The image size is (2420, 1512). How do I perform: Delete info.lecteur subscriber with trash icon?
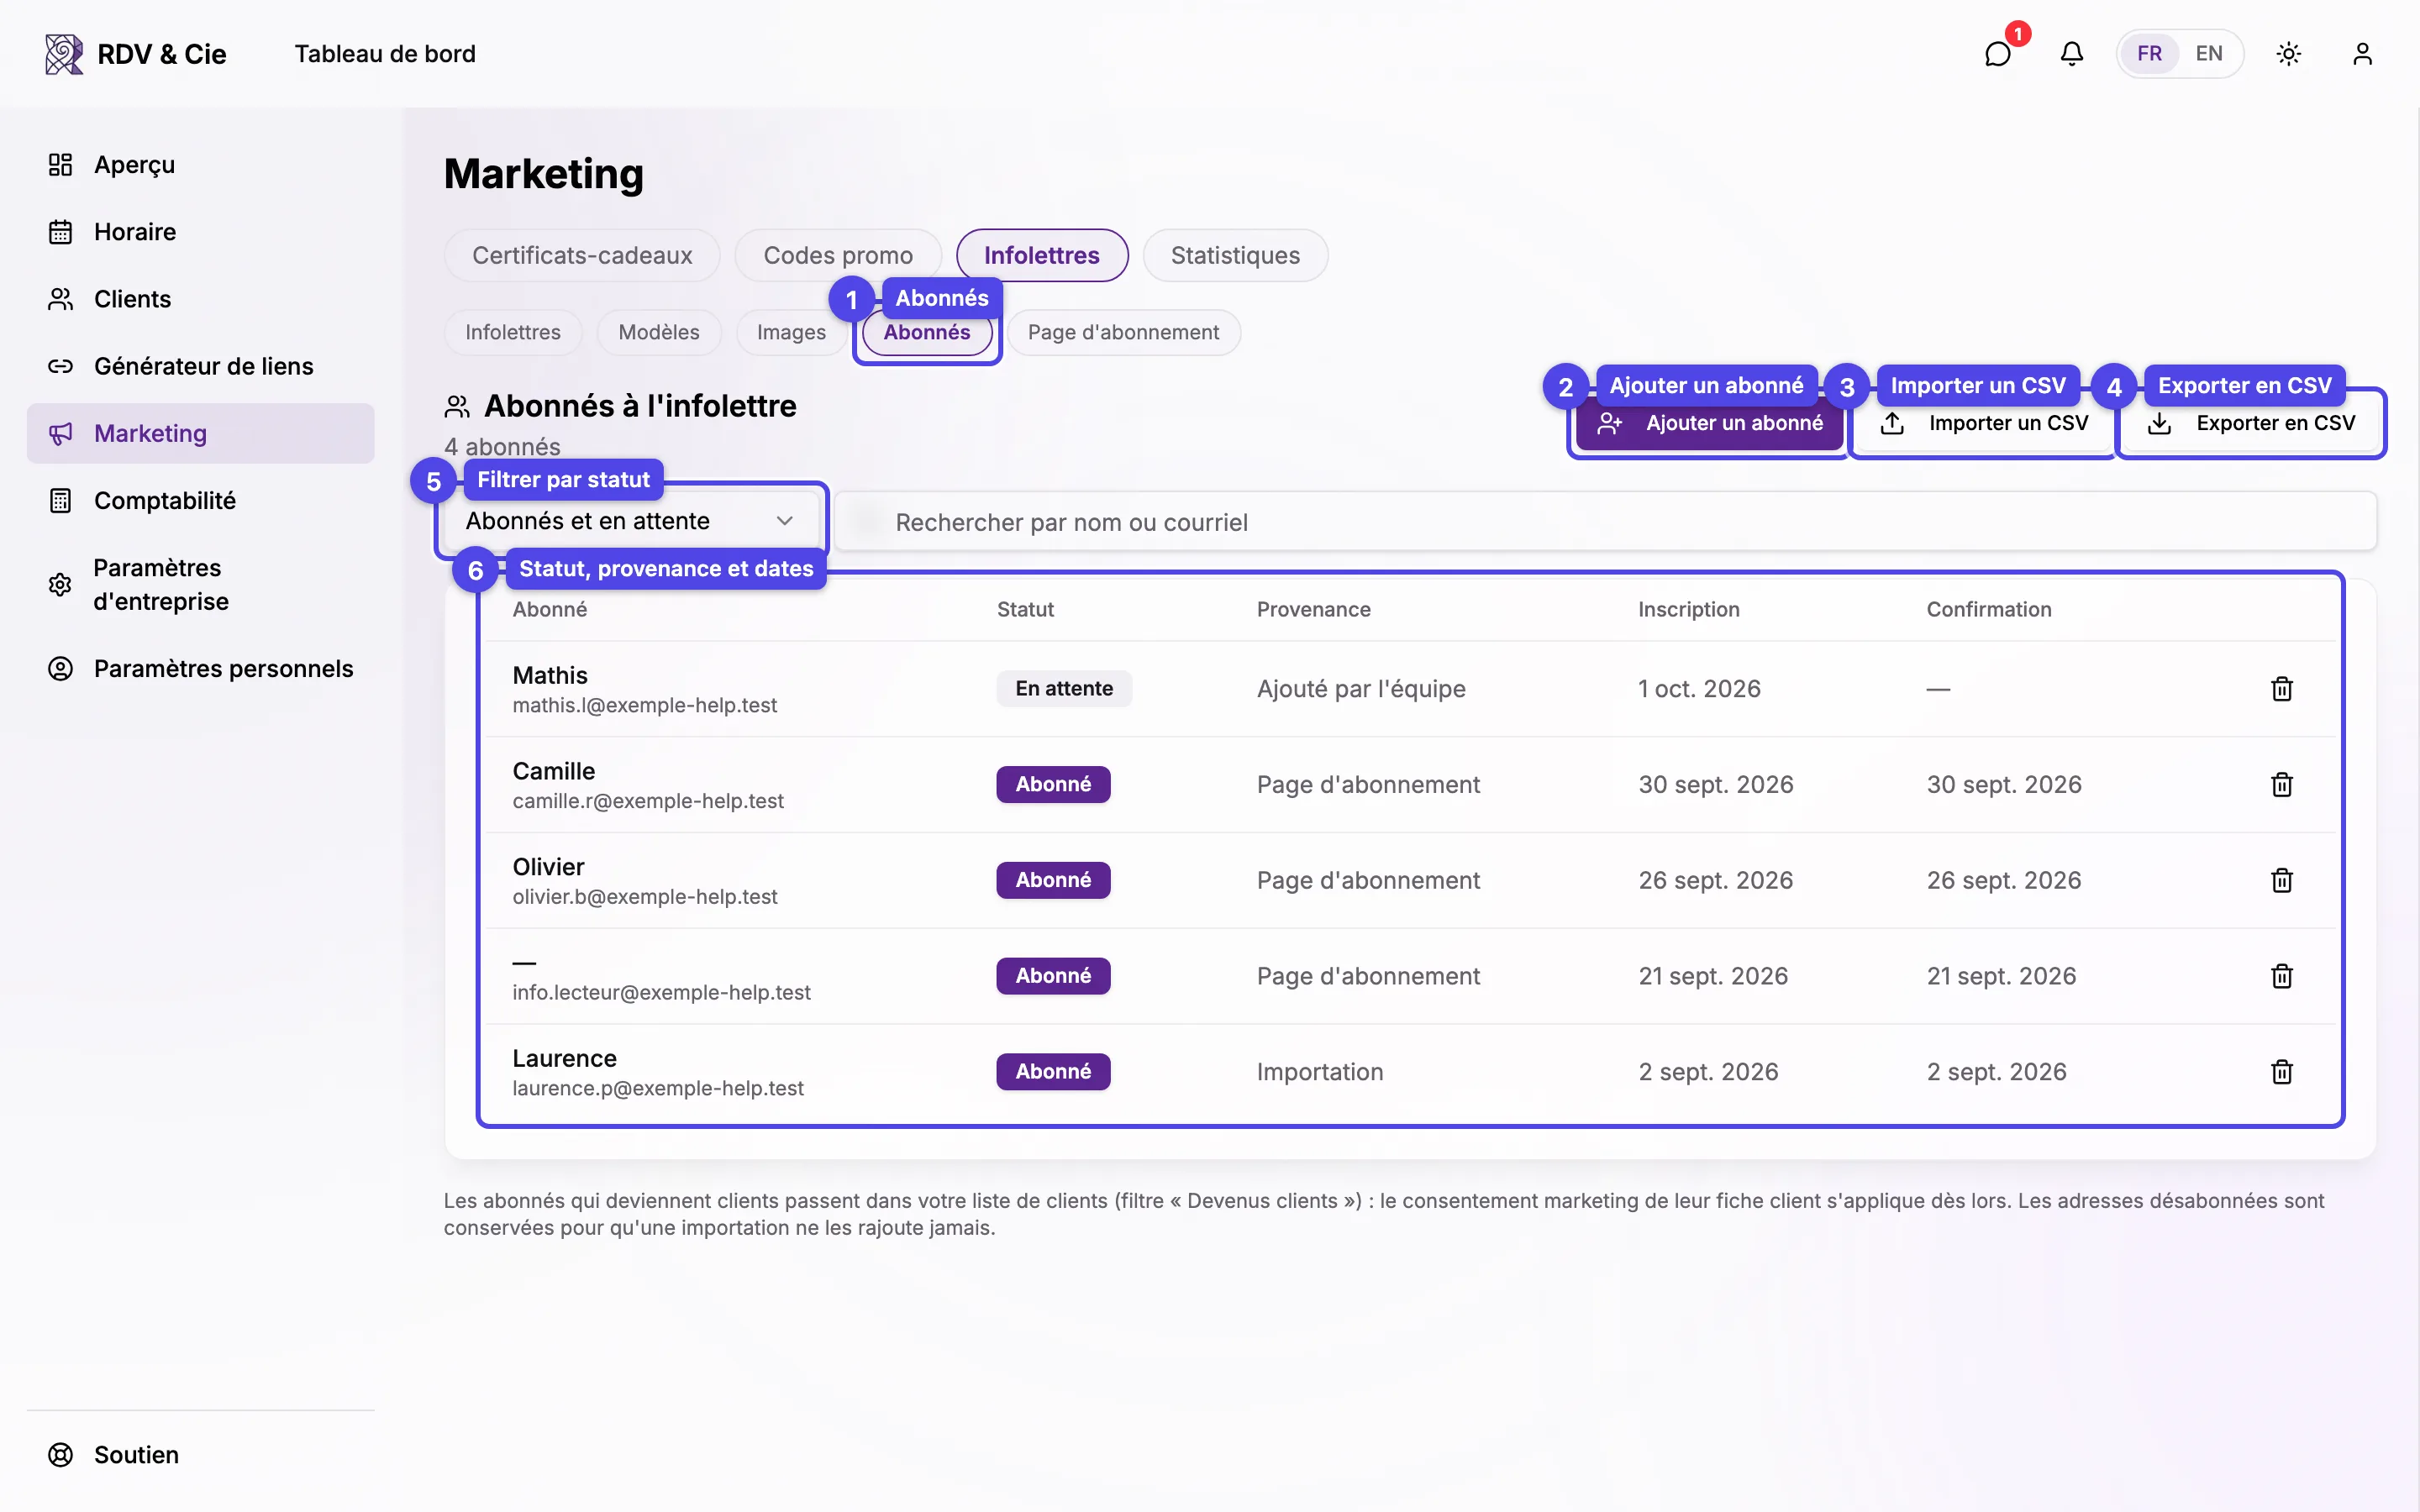[x=2281, y=976]
